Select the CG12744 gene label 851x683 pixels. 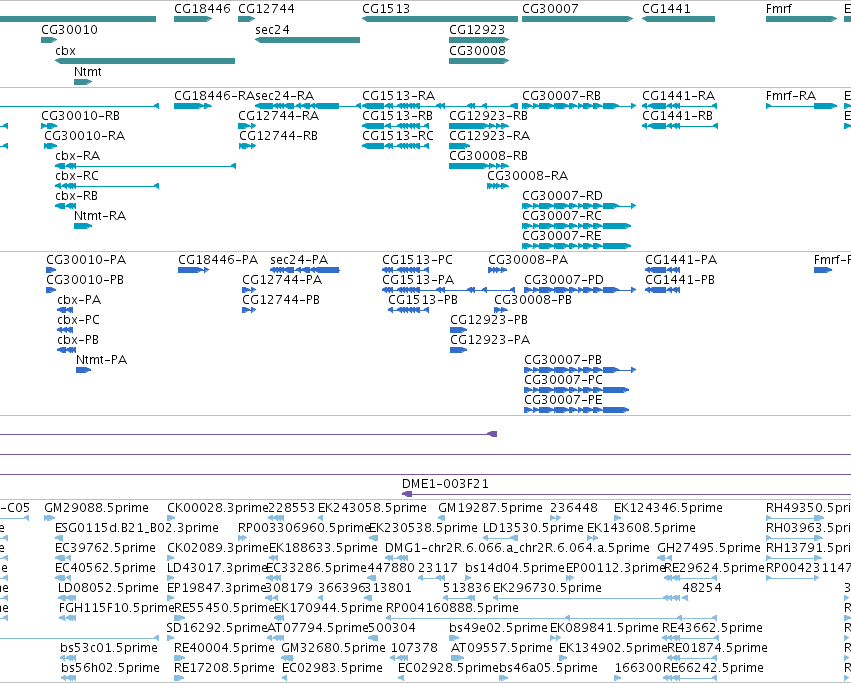click(266, 9)
